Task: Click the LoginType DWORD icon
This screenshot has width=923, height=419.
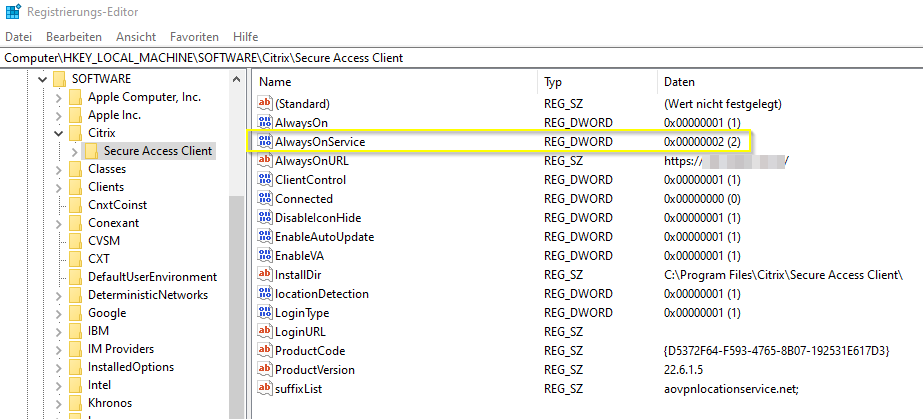Action: pos(265,312)
